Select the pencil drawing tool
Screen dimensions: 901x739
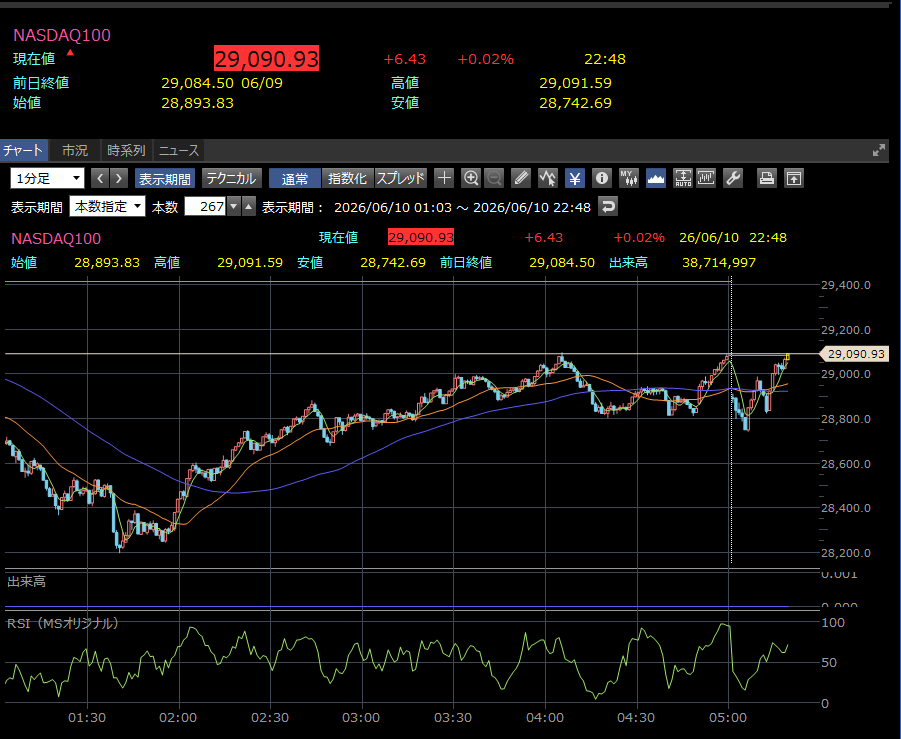[521, 178]
